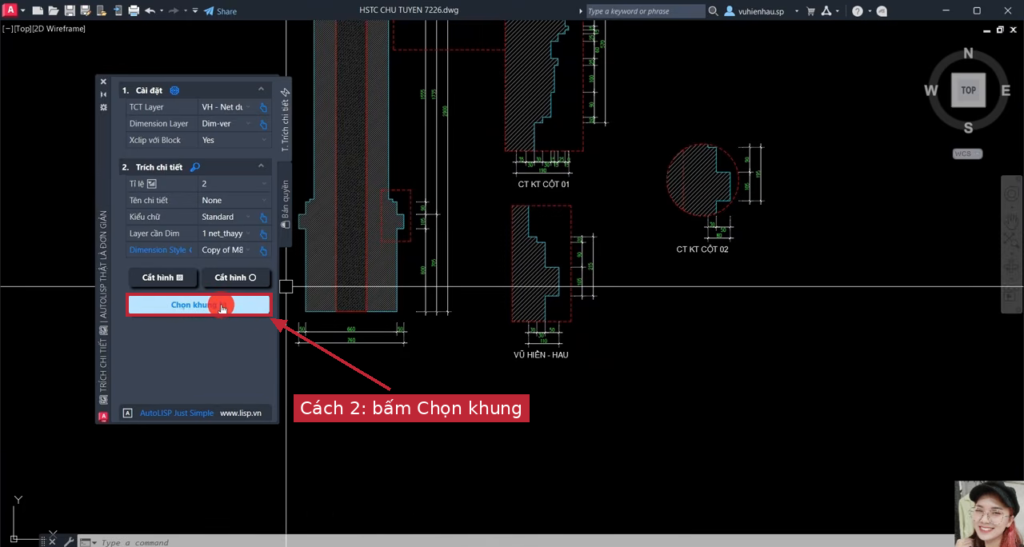Click the Open folder icon in quick access toolbar
Screen dimensions: 1024x547
click(54, 11)
